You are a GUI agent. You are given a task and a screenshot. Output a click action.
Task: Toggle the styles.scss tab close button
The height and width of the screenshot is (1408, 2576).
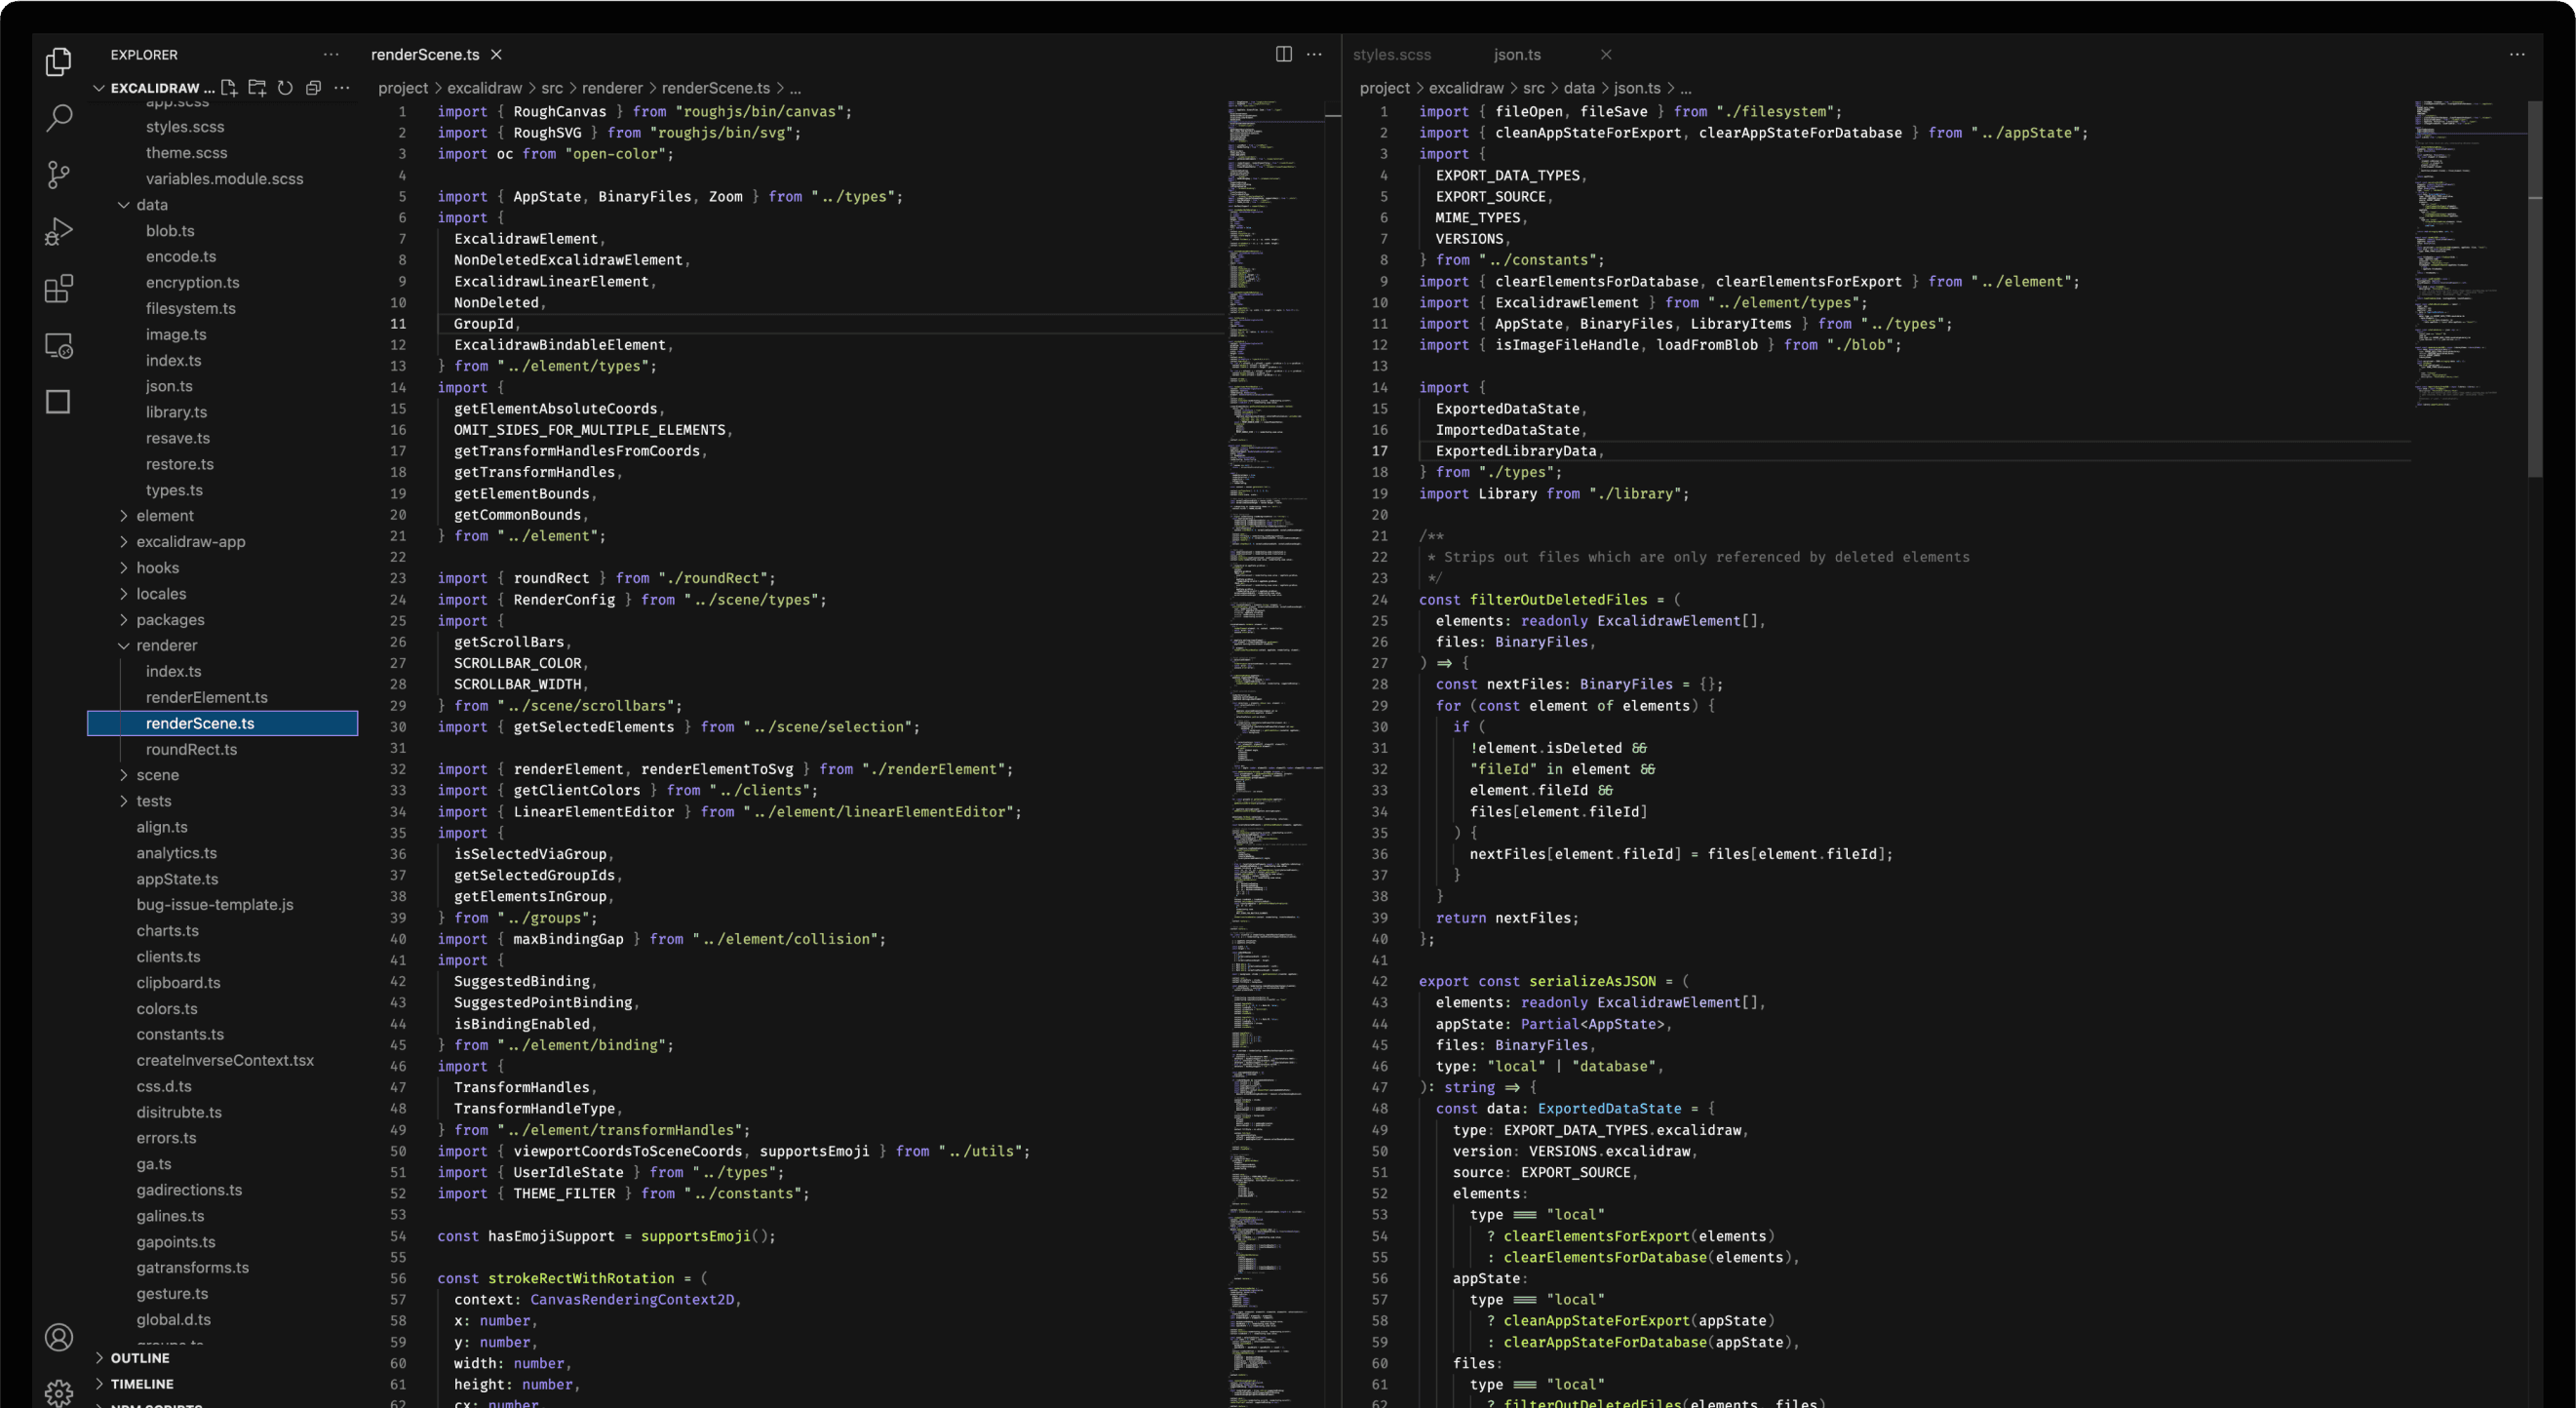click(x=1456, y=54)
